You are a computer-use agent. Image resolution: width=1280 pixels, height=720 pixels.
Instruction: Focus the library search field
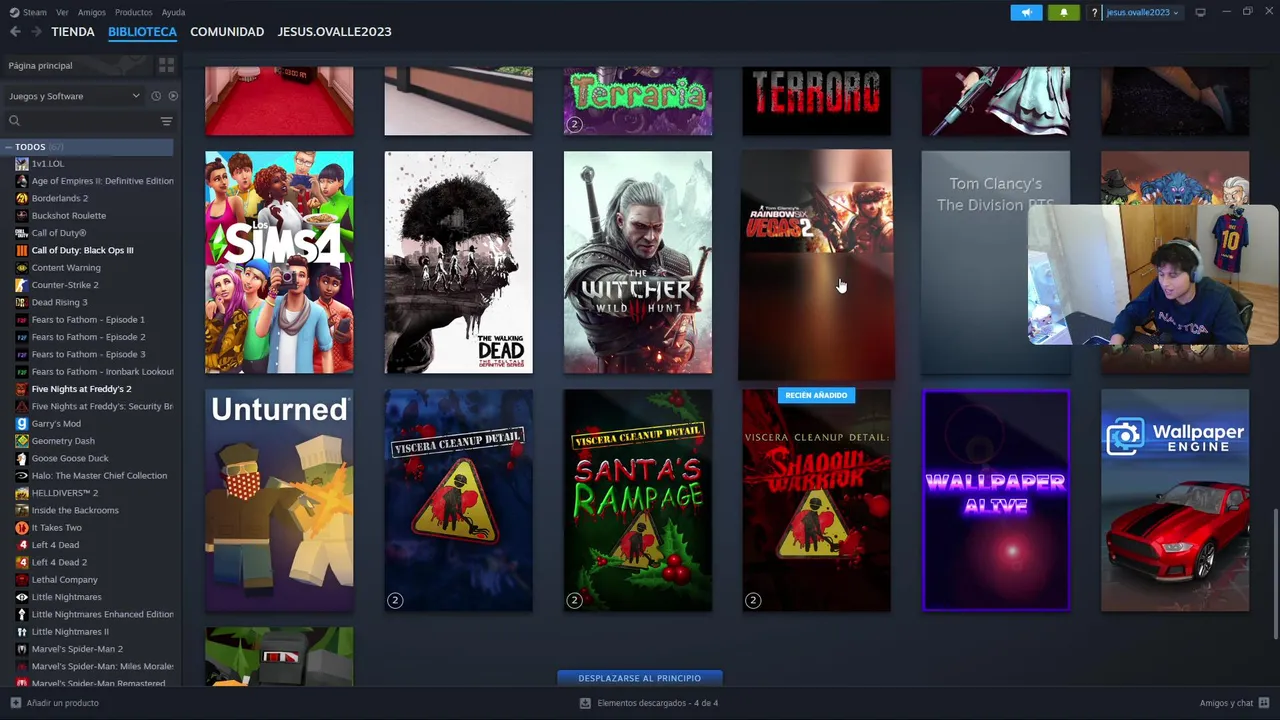88,121
